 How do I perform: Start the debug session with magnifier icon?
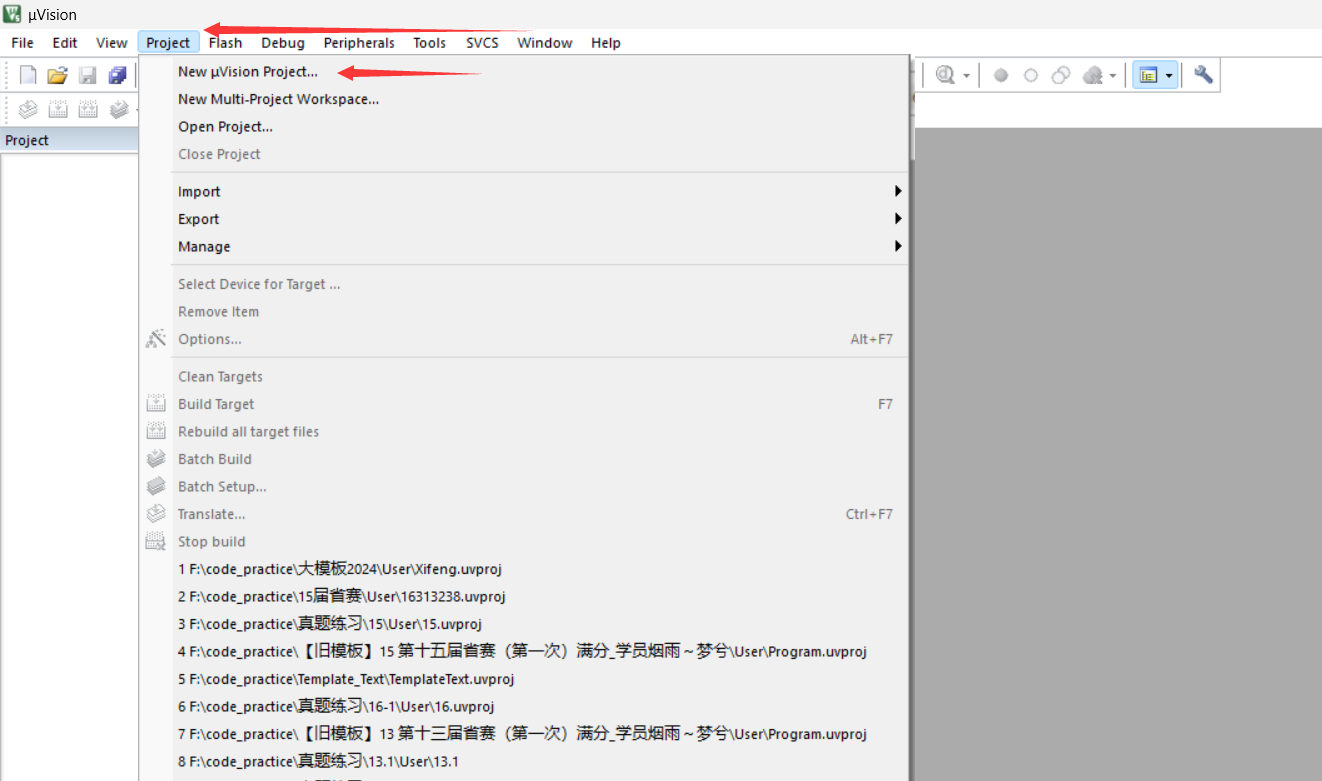coord(945,75)
